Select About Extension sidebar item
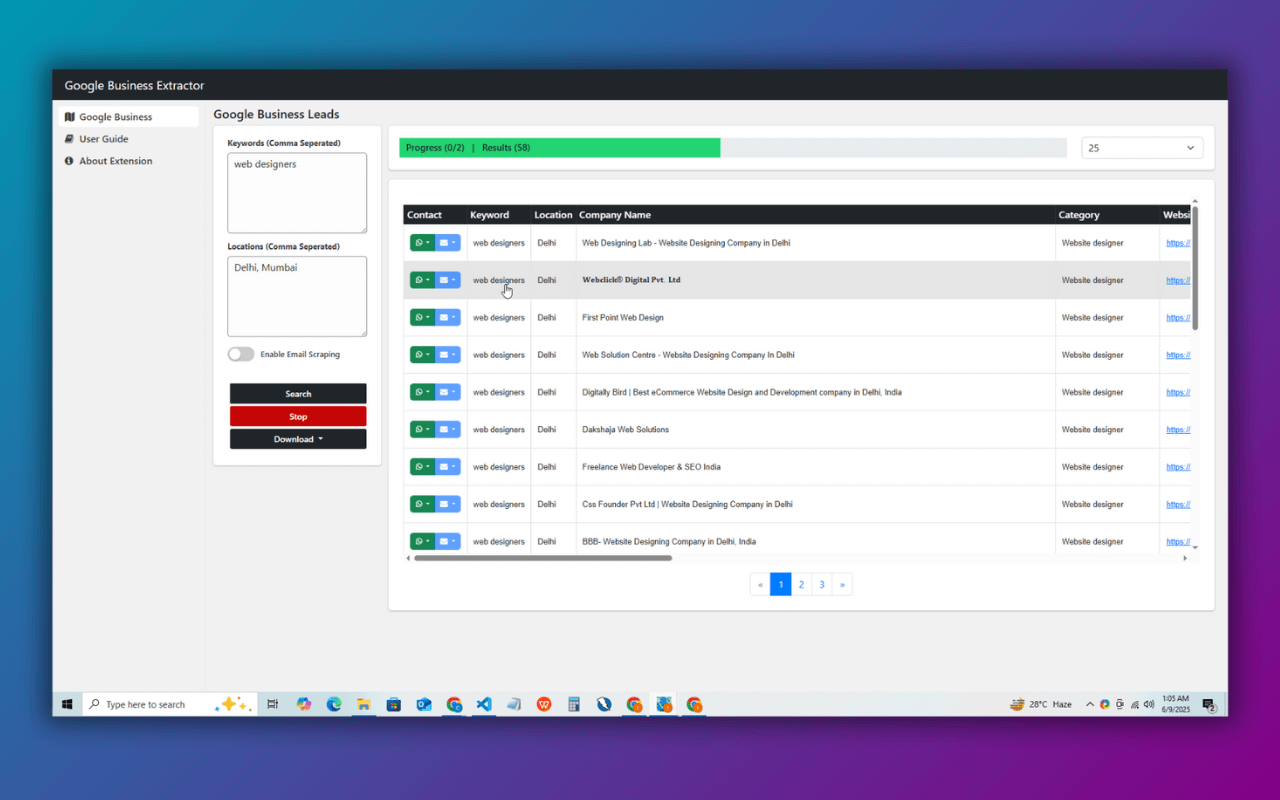 [116, 161]
